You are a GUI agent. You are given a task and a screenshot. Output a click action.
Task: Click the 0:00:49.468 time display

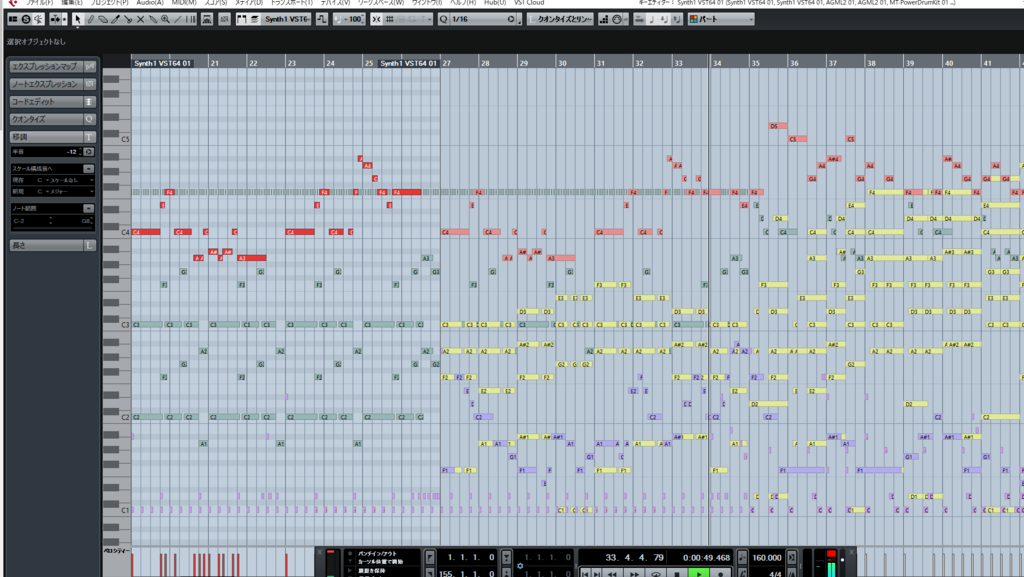point(706,557)
